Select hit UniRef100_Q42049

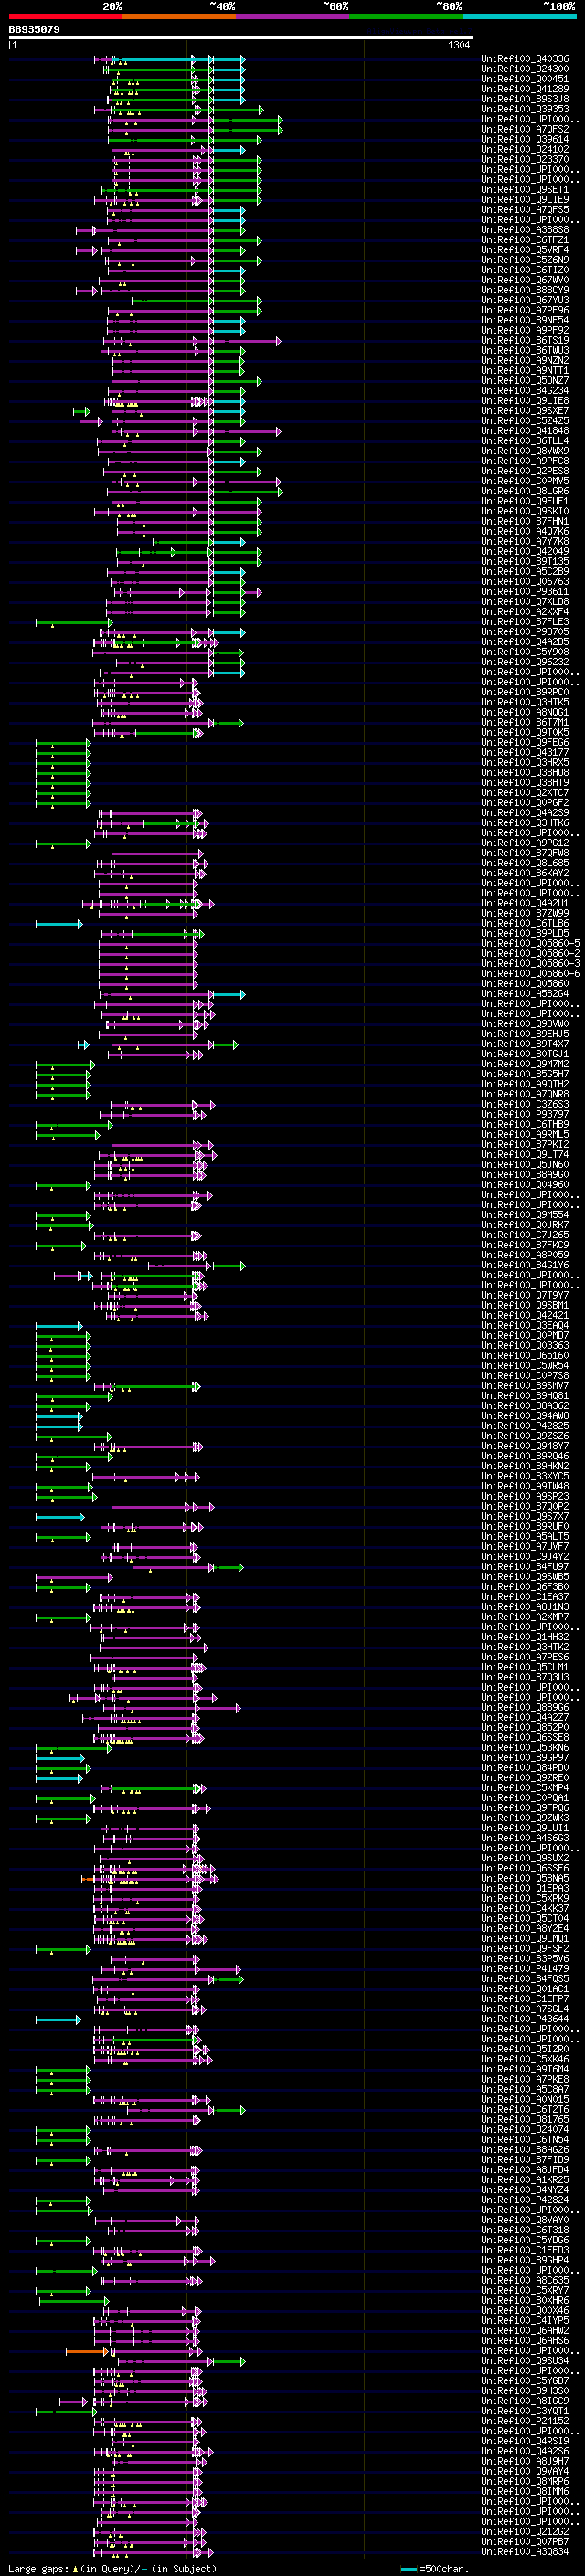525,552
